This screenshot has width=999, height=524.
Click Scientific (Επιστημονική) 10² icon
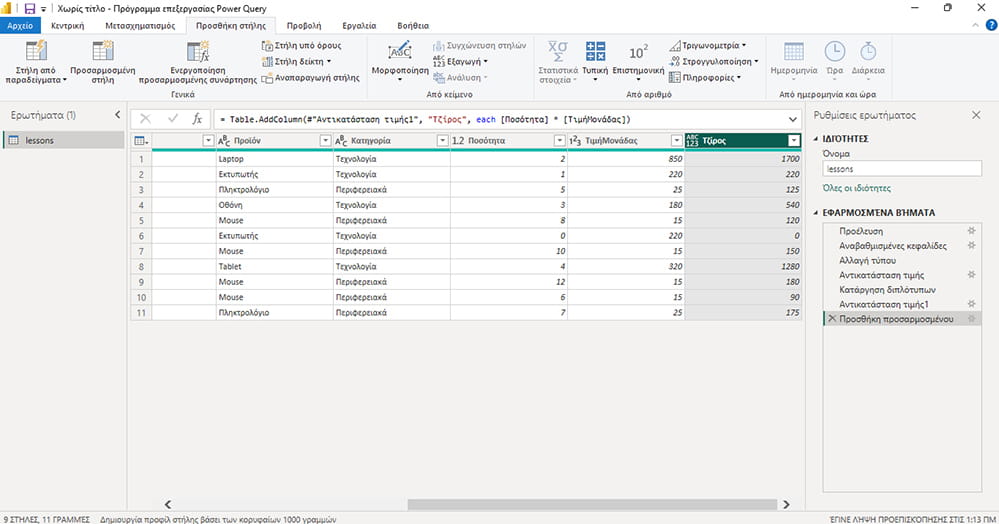coord(638,52)
